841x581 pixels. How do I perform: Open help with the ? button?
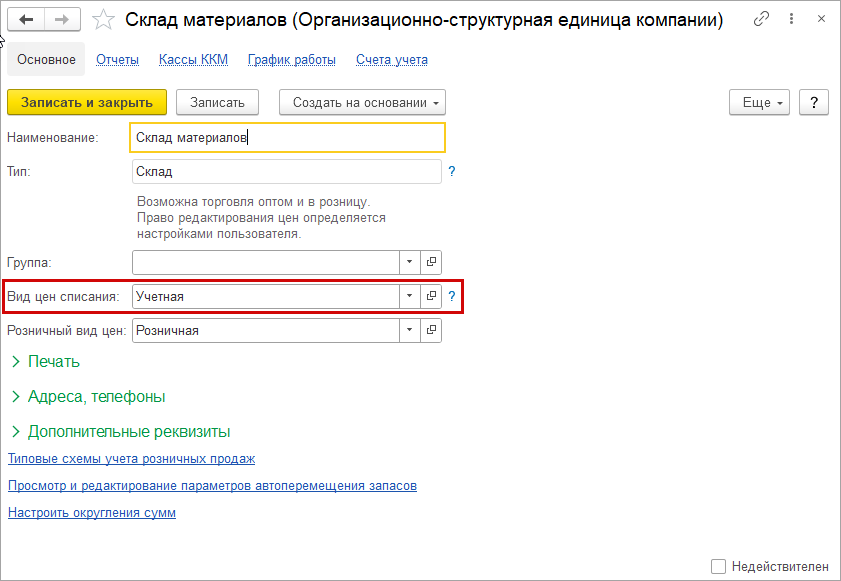814,102
